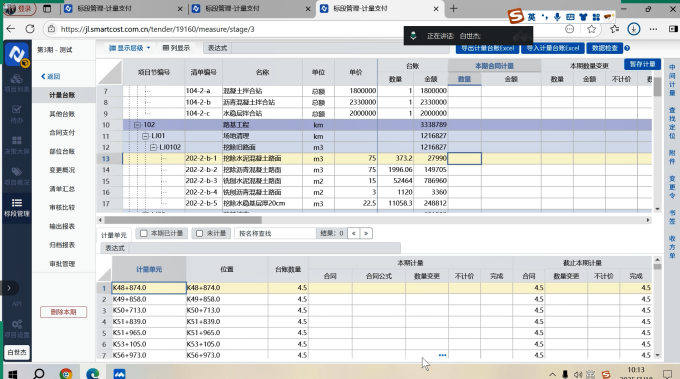The height and width of the screenshot is (379, 680).
Task: Open Edge from the taskbar
Action: pyautogui.click(x=92, y=374)
